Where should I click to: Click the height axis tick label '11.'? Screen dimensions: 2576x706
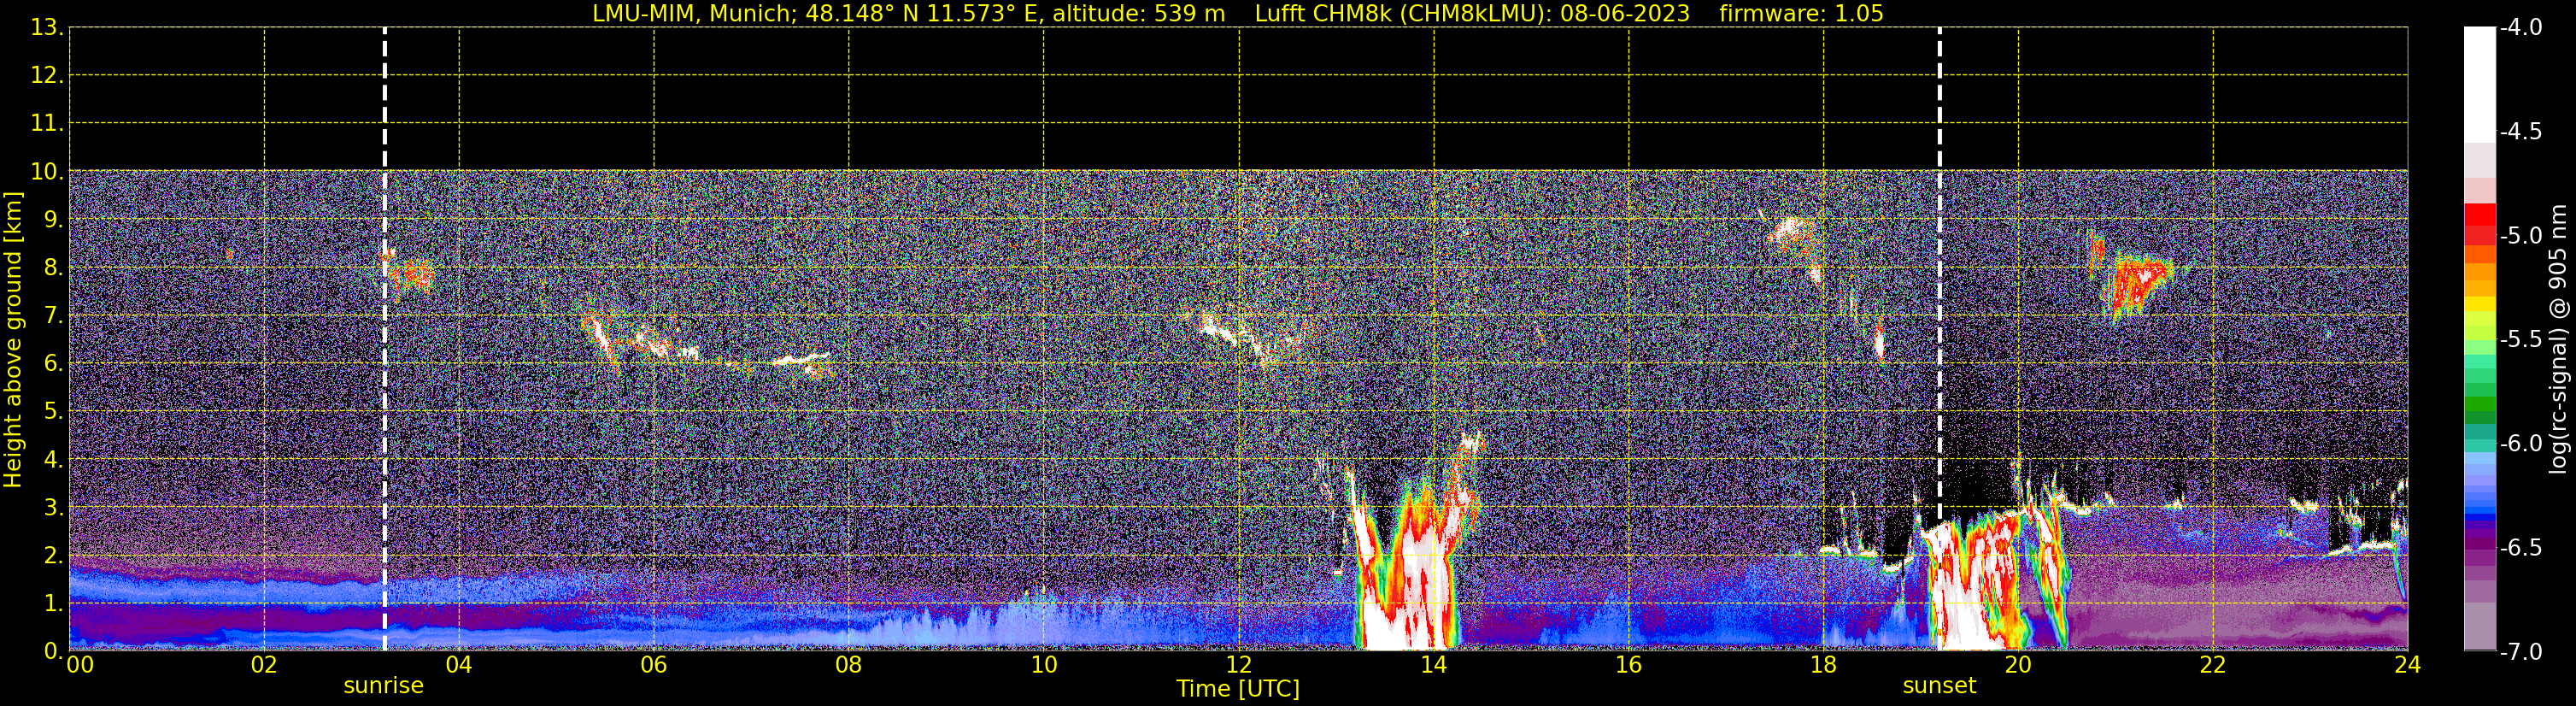point(47,124)
